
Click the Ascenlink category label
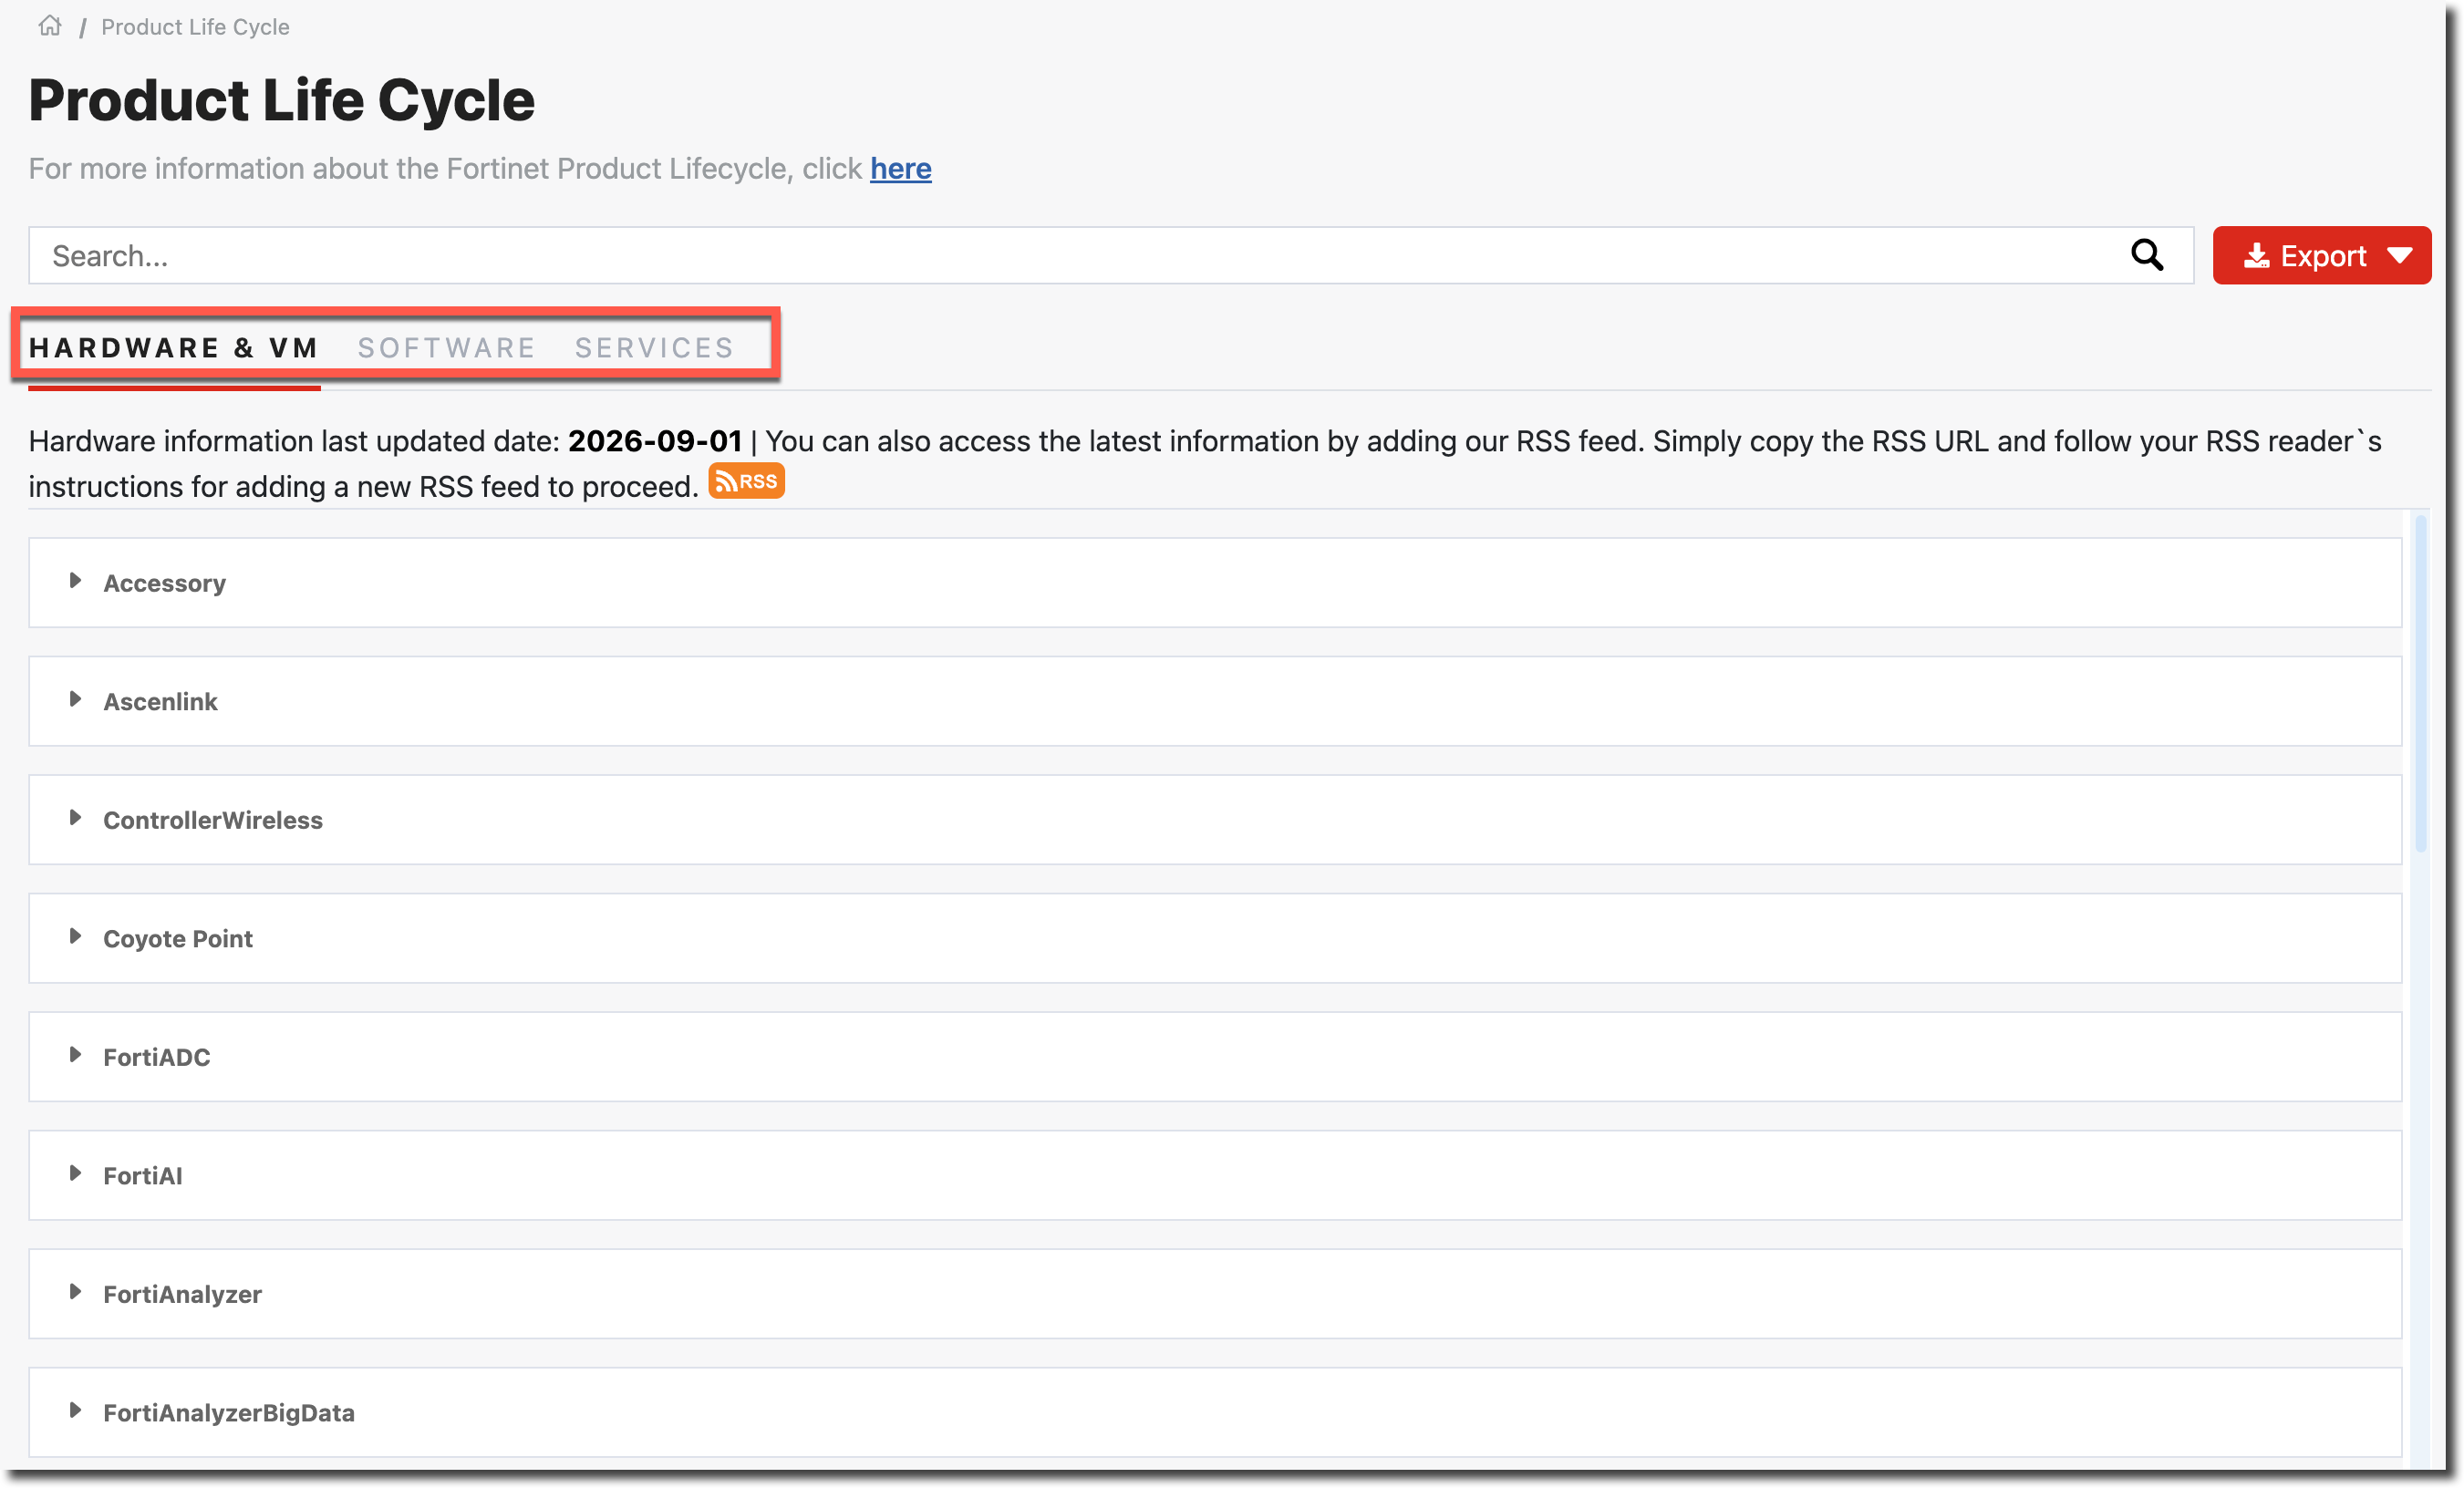(160, 701)
